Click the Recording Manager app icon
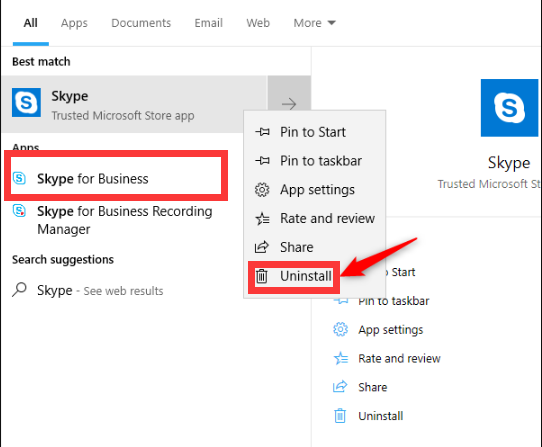 tap(19, 211)
